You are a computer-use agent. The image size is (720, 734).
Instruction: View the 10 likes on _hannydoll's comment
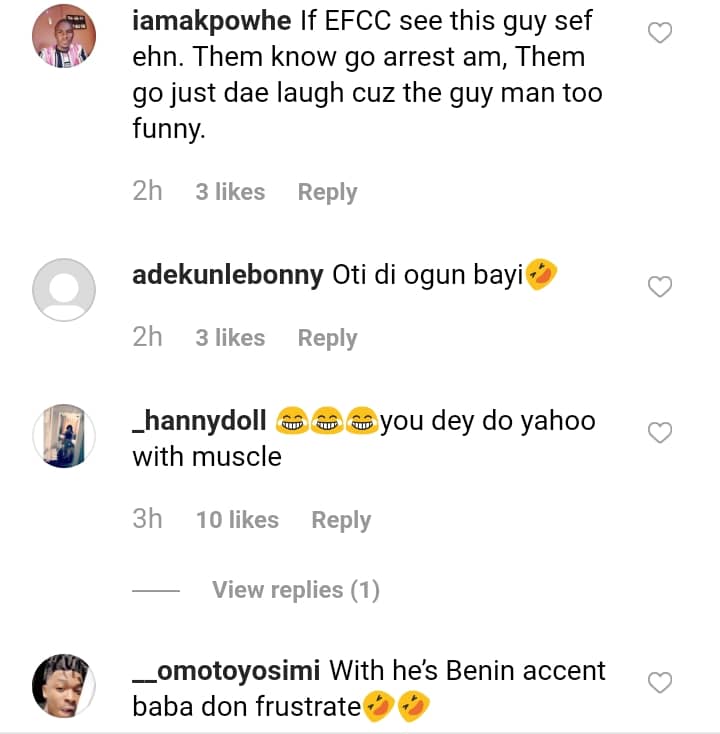pyautogui.click(x=237, y=520)
